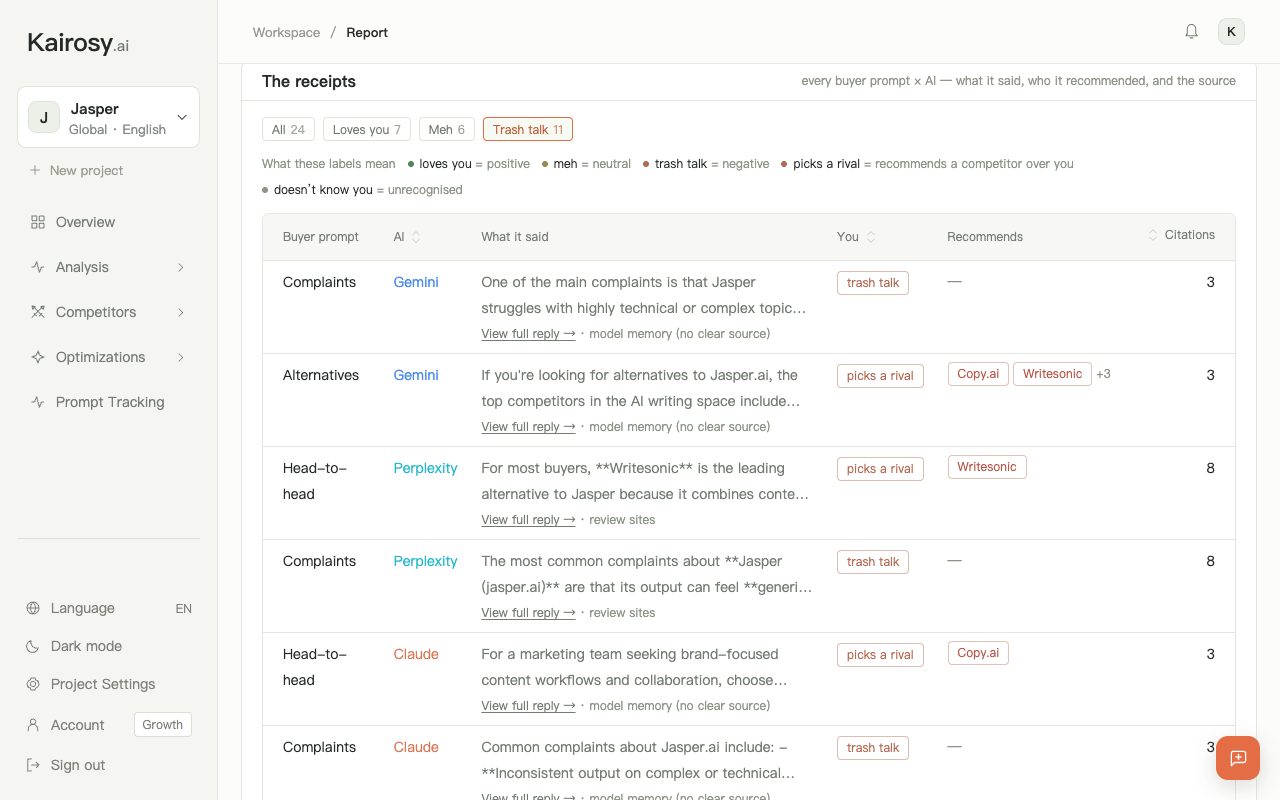Click the Project Settings gear icon
Screen dimensions: 1280x800
(x=33, y=684)
